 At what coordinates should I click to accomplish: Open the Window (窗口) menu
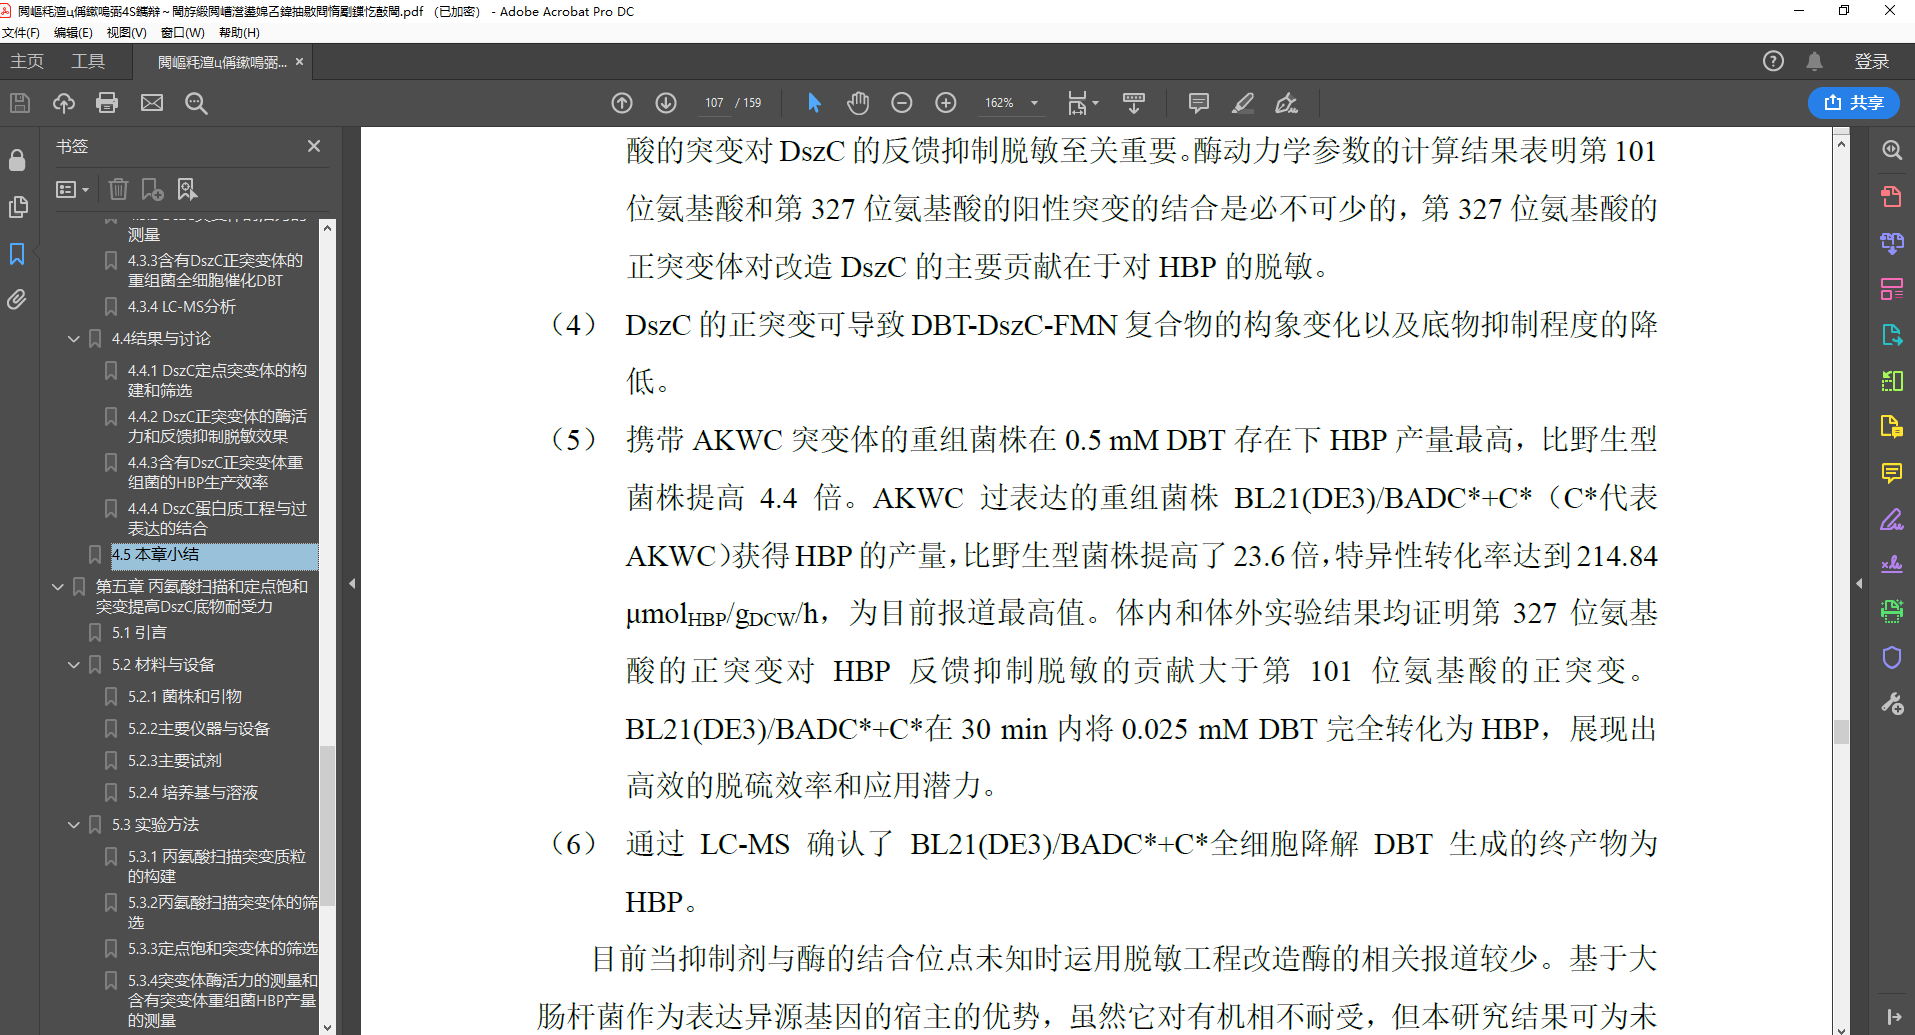click(x=182, y=32)
